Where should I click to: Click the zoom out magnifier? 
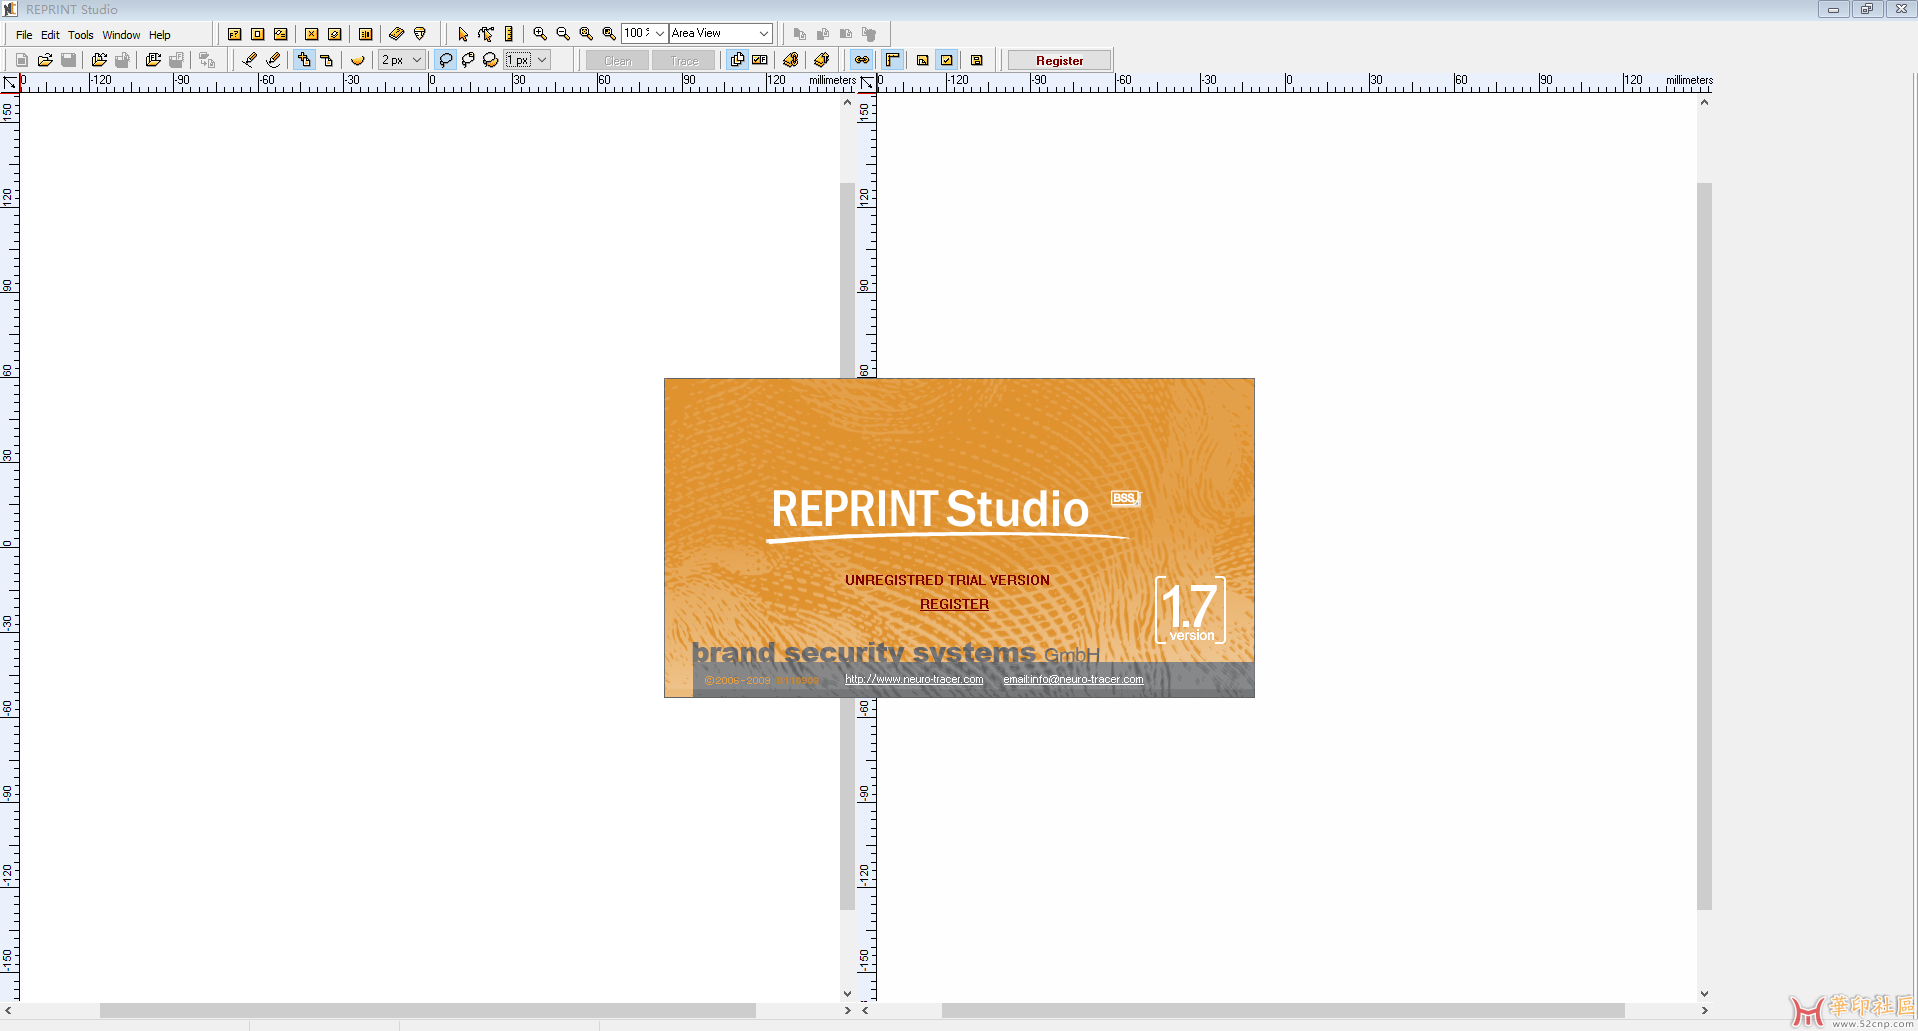pyautogui.click(x=563, y=34)
